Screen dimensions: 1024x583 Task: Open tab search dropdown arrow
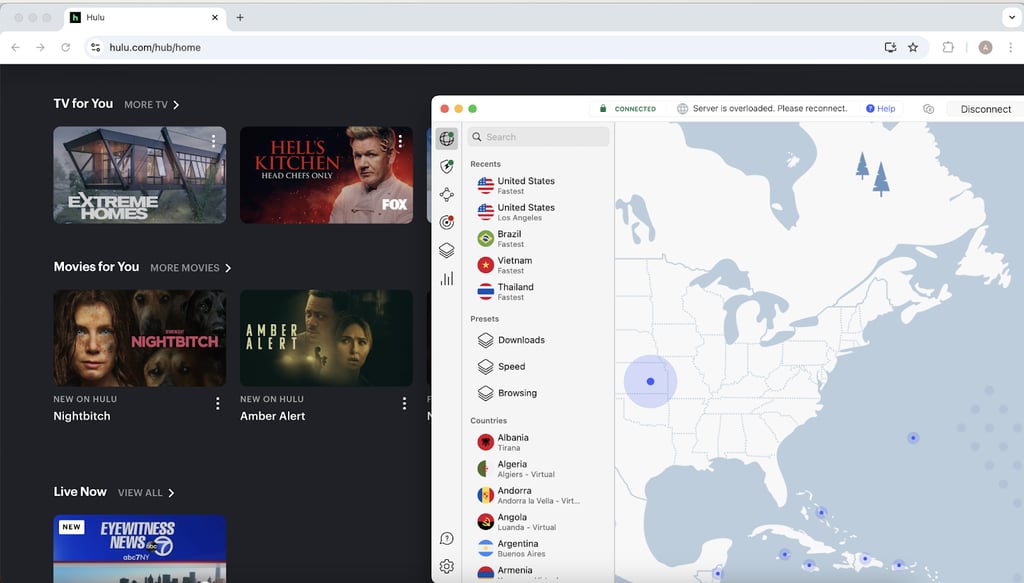coord(1012,18)
